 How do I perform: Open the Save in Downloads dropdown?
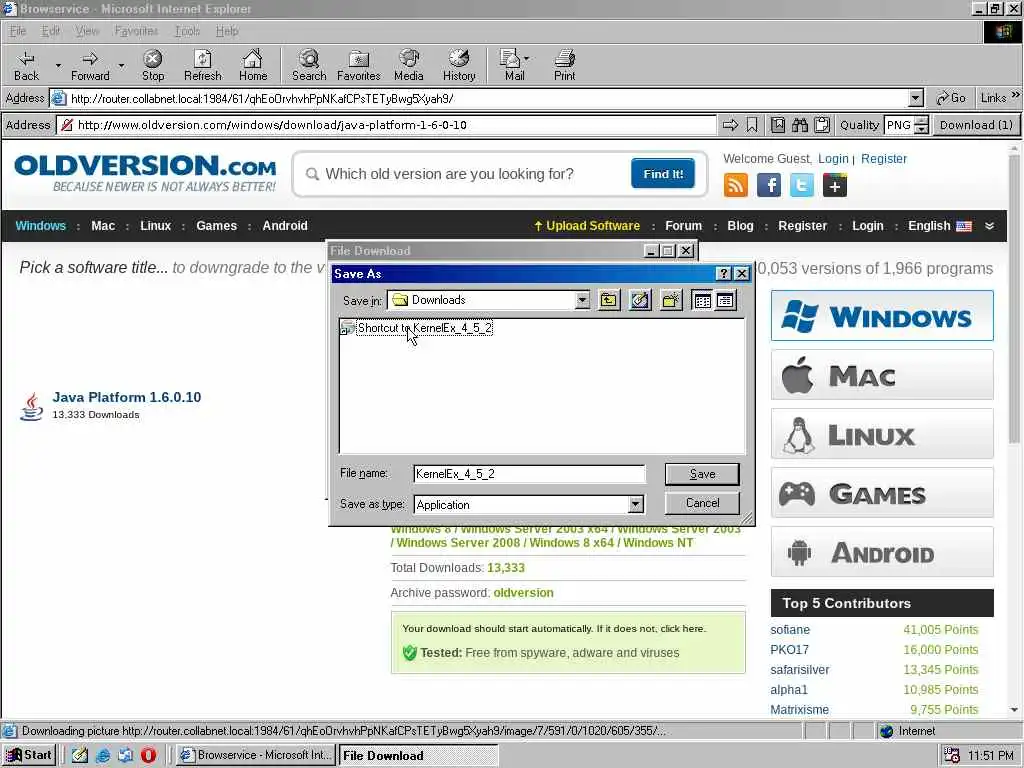click(582, 300)
